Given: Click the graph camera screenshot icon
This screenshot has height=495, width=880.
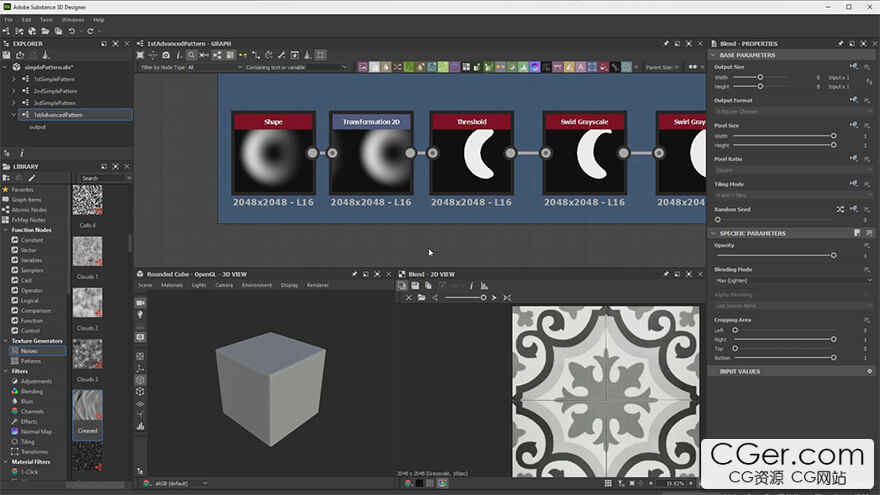Looking at the screenshot, I should 166,55.
